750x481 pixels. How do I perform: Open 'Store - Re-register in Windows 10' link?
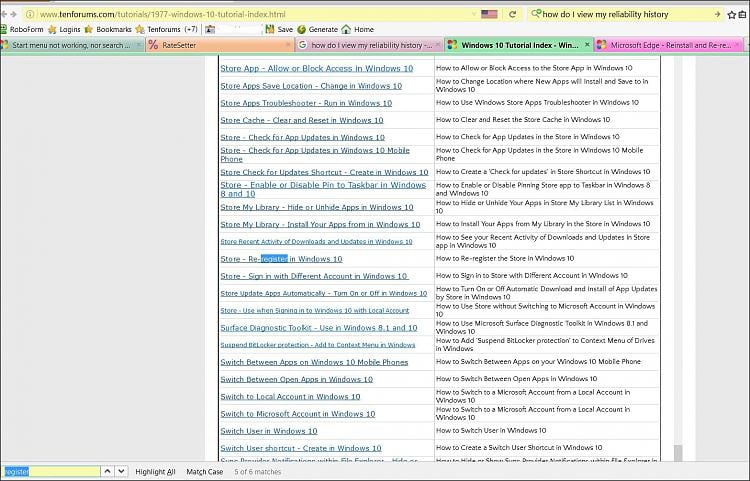point(281,259)
